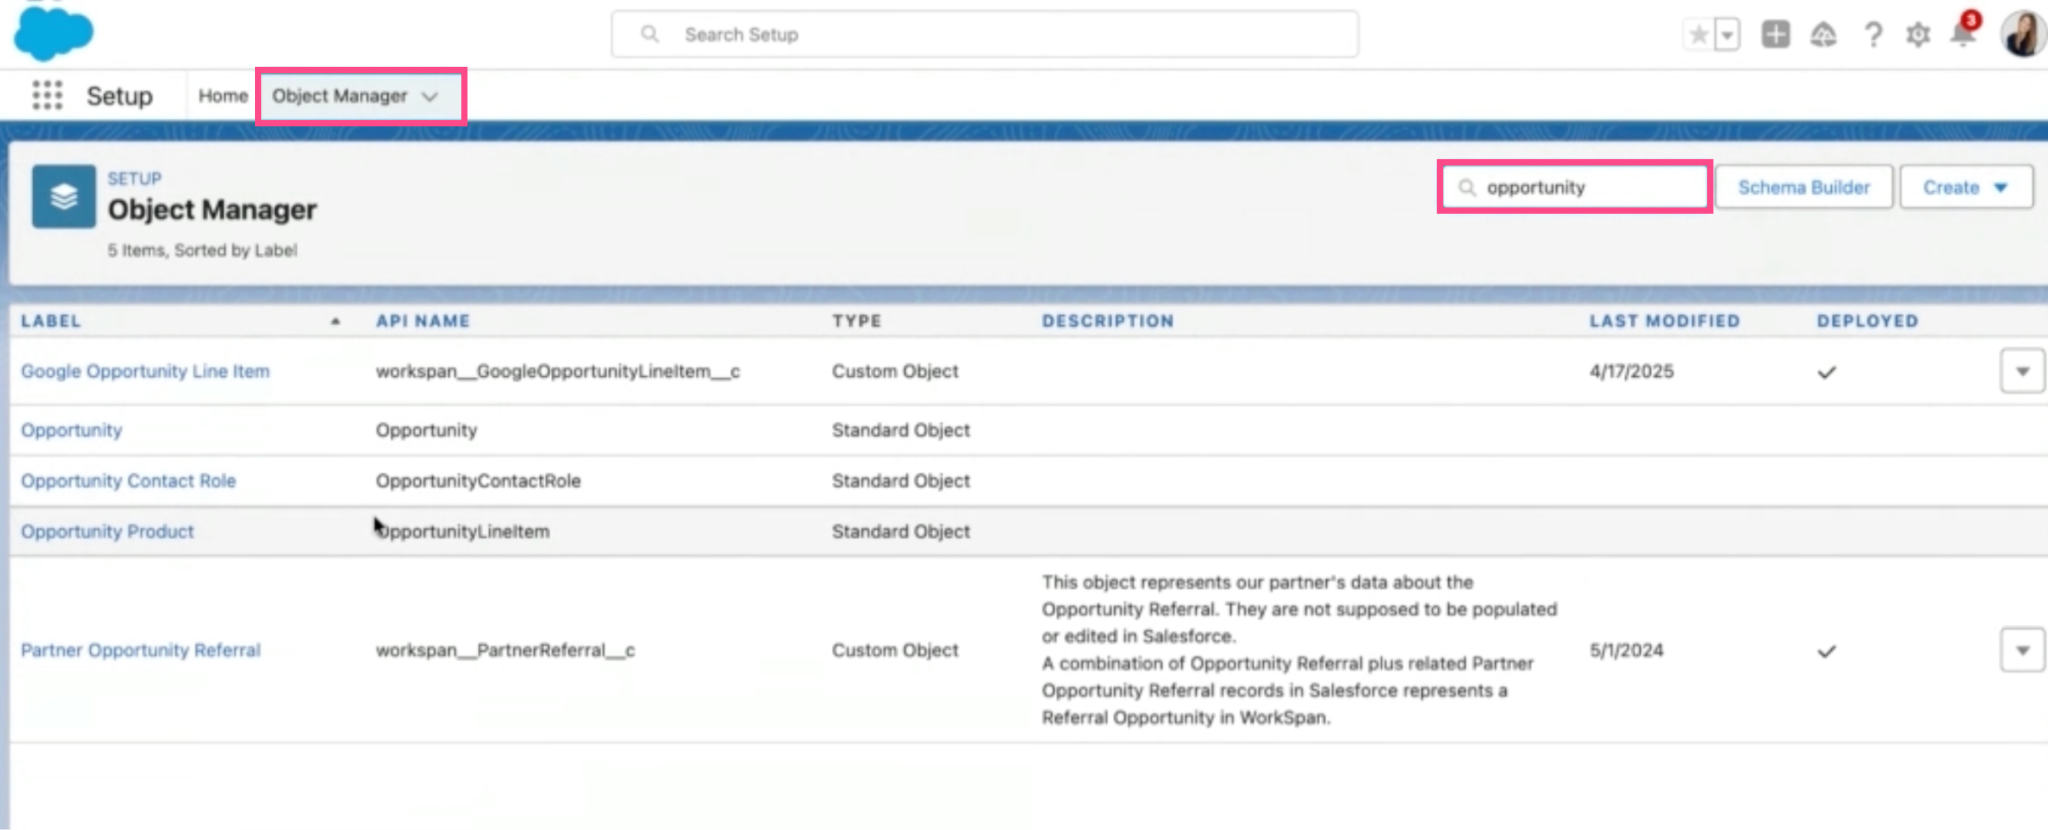Switch to the Home tab
This screenshot has height=830, width=2048.
pyautogui.click(x=223, y=96)
